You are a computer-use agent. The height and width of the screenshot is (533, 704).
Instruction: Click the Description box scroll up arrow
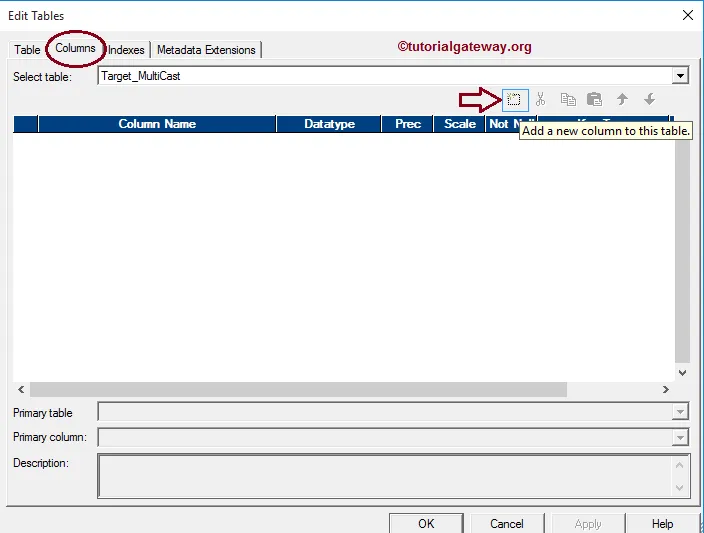679,466
